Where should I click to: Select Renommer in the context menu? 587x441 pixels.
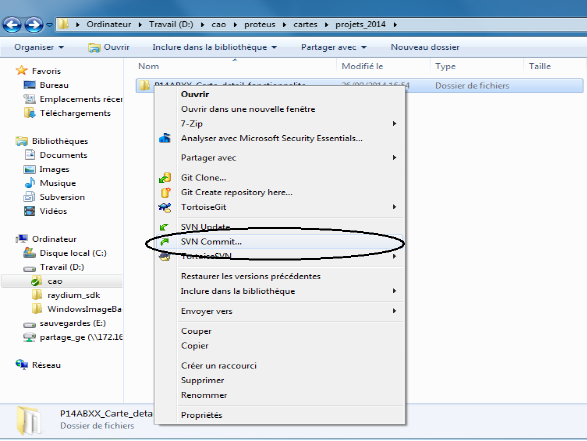(204, 395)
